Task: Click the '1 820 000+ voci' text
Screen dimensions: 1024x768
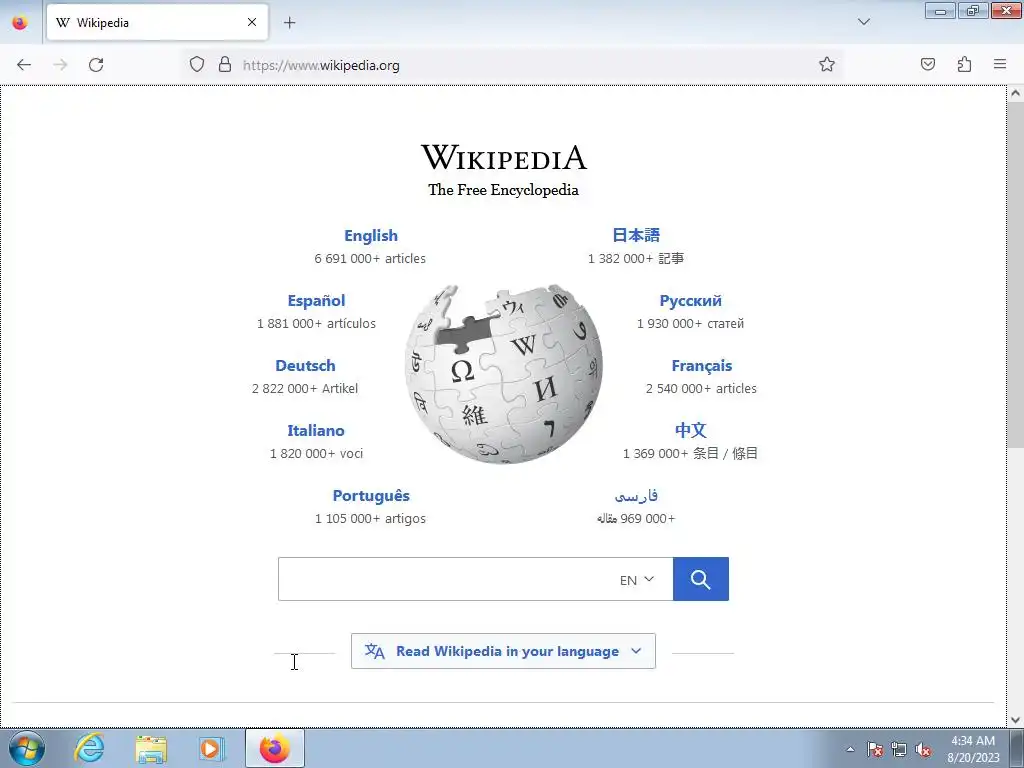Action: click(316, 453)
